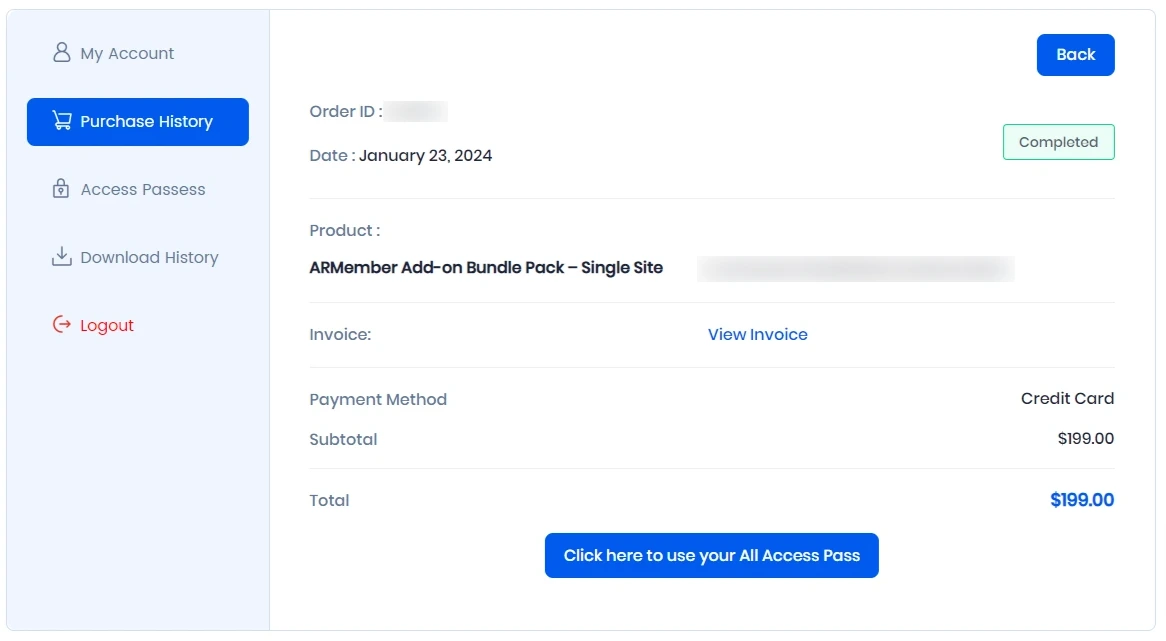
Task: Click the Credit Card payment method text
Action: [1067, 399]
